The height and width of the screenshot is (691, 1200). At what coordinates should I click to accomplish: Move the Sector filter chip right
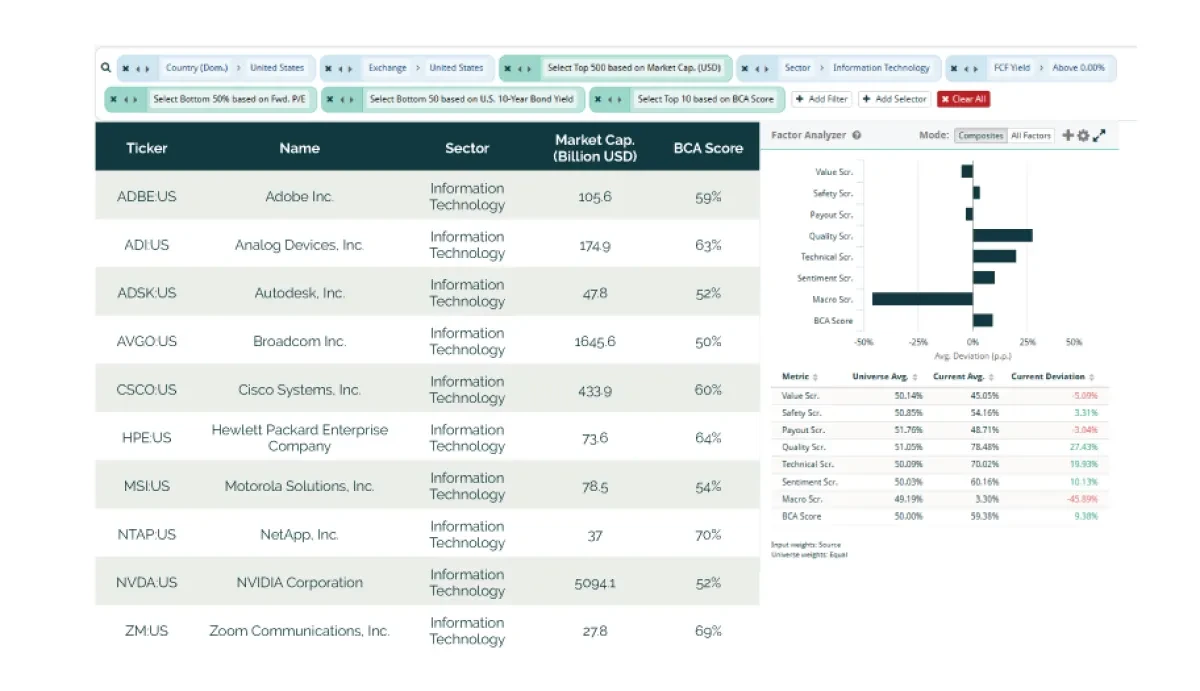767,68
